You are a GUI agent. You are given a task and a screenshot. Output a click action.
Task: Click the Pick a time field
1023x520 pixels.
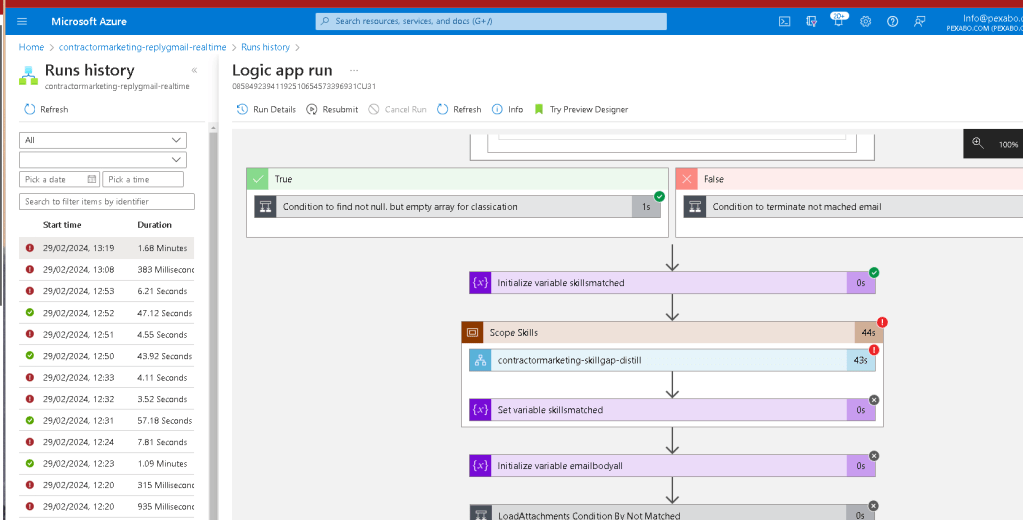(x=143, y=179)
